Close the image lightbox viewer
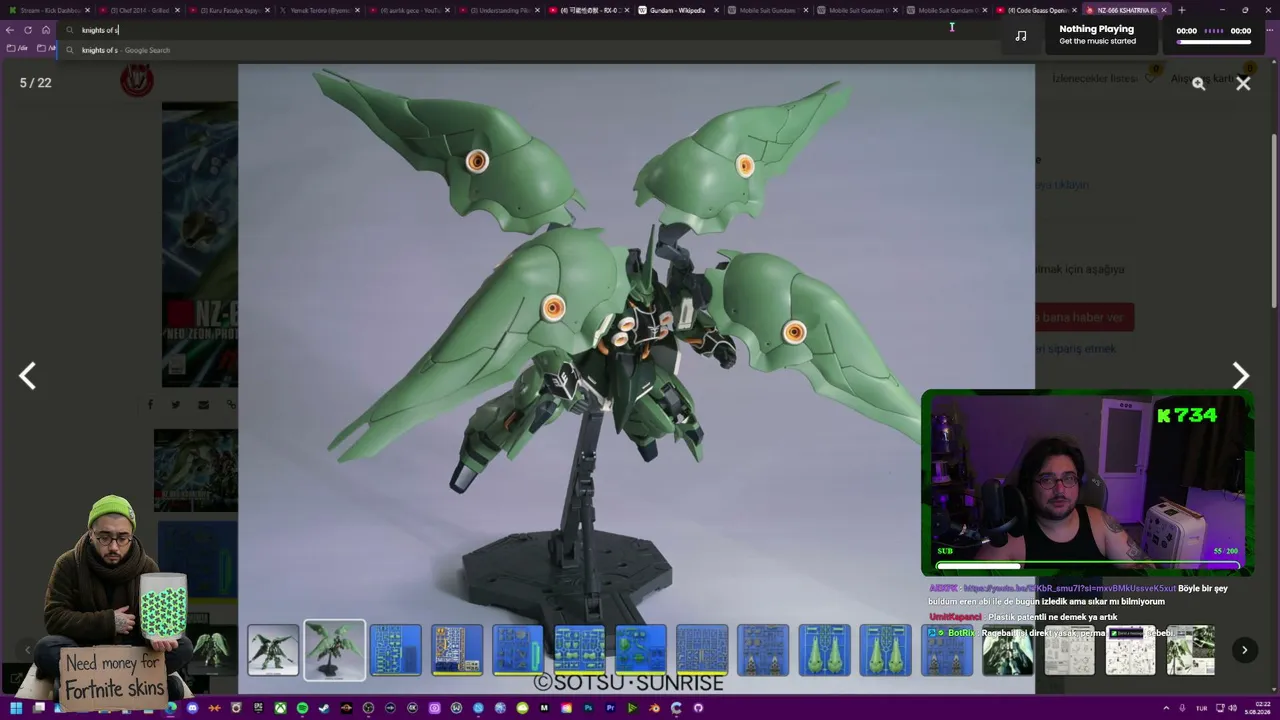The image size is (1280, 720). tap(1243, 84)
